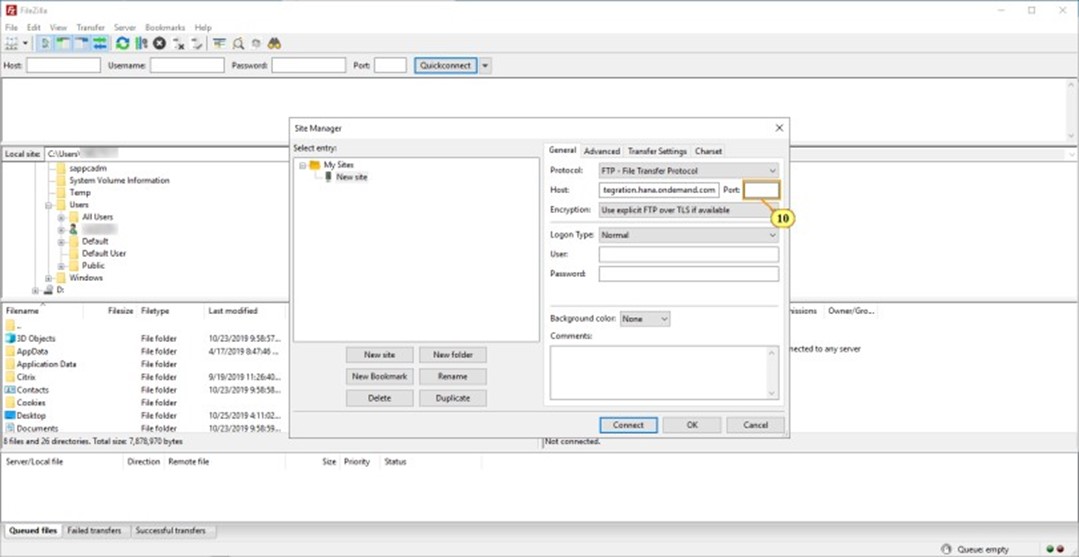Open the directory listing filters icon

coord(219,44)
